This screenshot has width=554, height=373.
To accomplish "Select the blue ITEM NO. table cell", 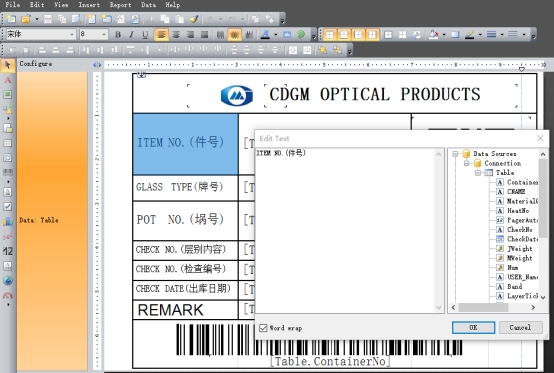I will pyautogui.click(x=185, y=144).
